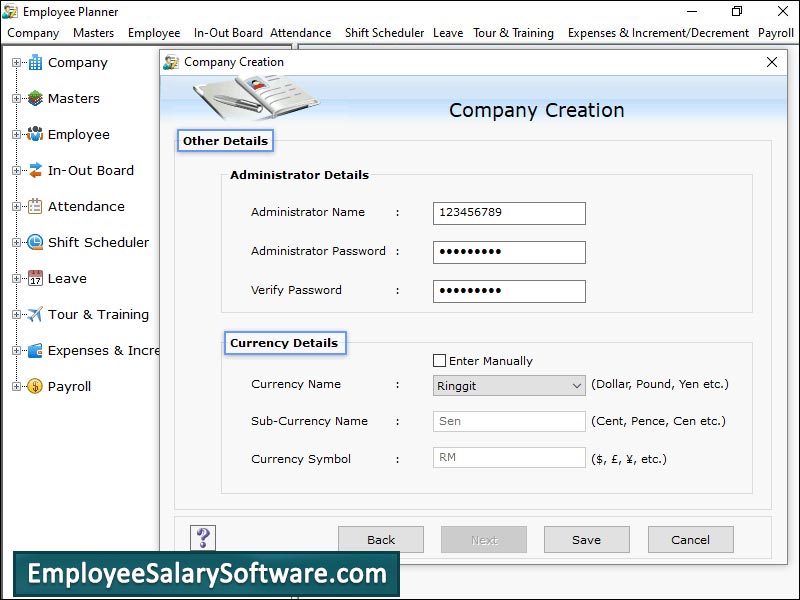Image resolution: width=800 pixels, height=600 pixels.
Task: Click the Attendance checklist icon
Action: point(35,207)
